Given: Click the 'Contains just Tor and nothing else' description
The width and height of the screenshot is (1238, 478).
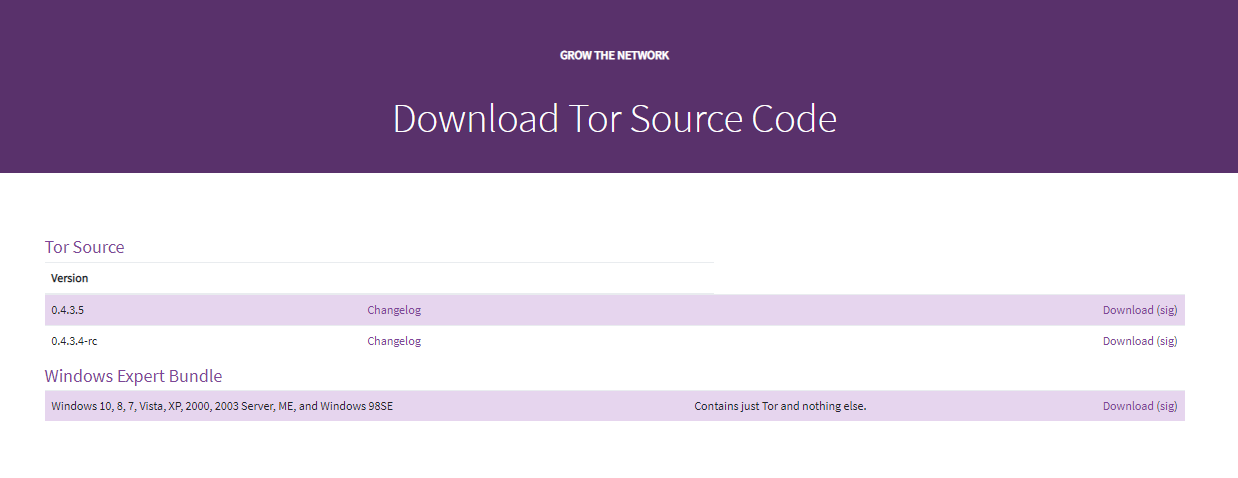Looking at the screenshot, I should [780, 406].
